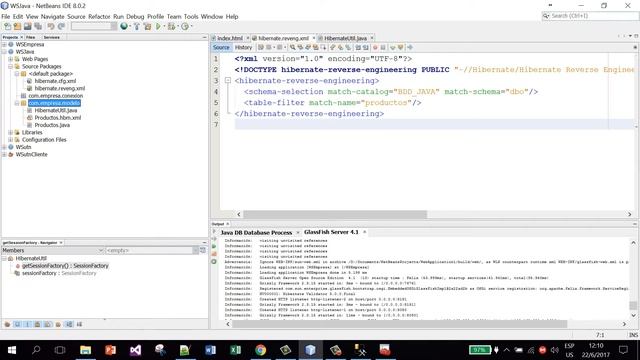This screenshot has height=360, width=640.
Task: Collapse the WSJava project node
Action: (x=4, y=52)
